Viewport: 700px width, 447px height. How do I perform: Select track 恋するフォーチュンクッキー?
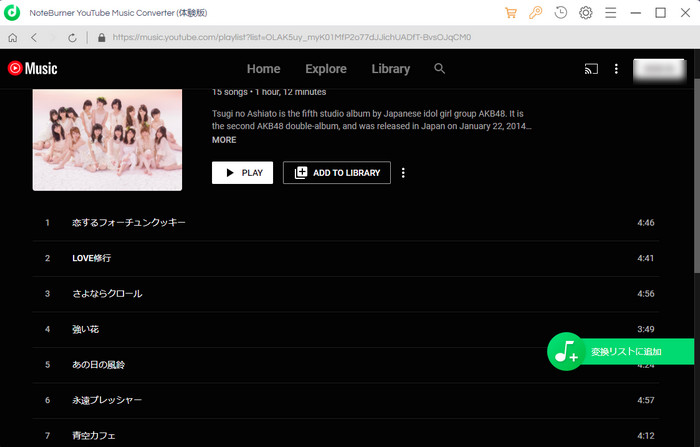pos(129,222)
